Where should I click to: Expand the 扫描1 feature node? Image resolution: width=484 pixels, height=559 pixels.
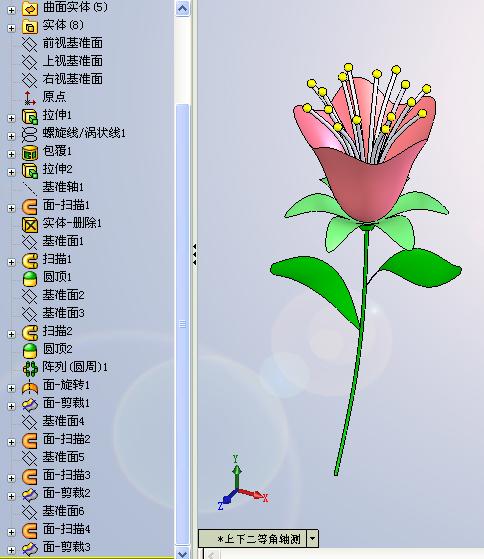click(11, 262)
